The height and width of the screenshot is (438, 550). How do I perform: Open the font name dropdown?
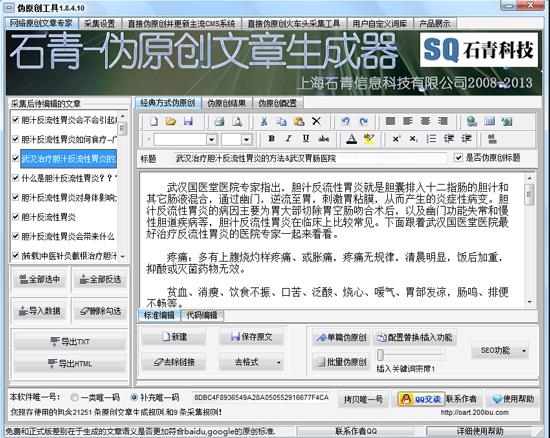[211, 140]
